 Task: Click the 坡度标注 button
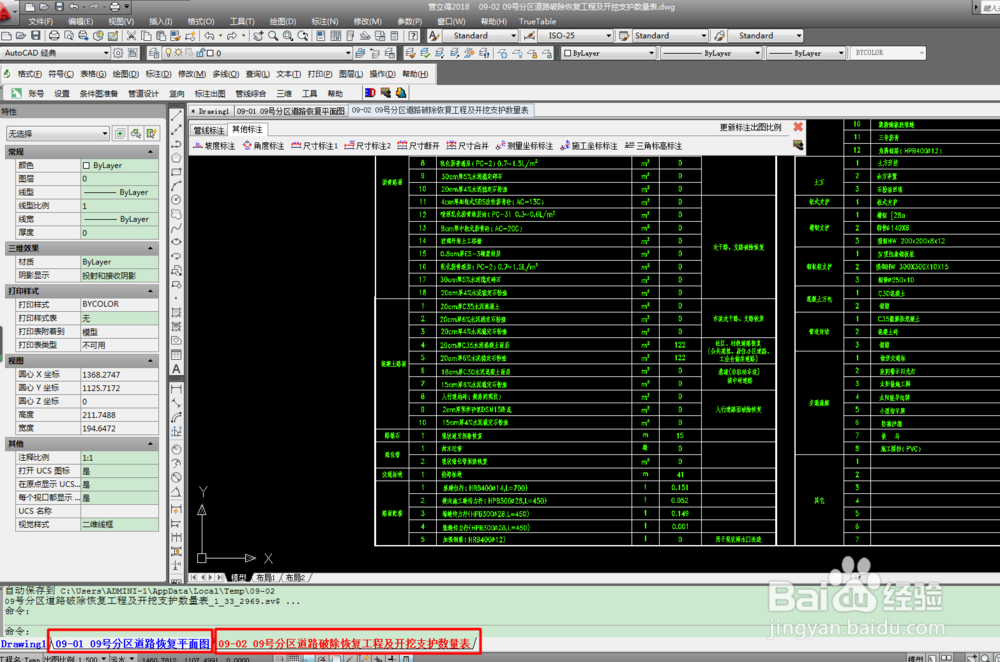pyautogui.click(x=214, y=146)
